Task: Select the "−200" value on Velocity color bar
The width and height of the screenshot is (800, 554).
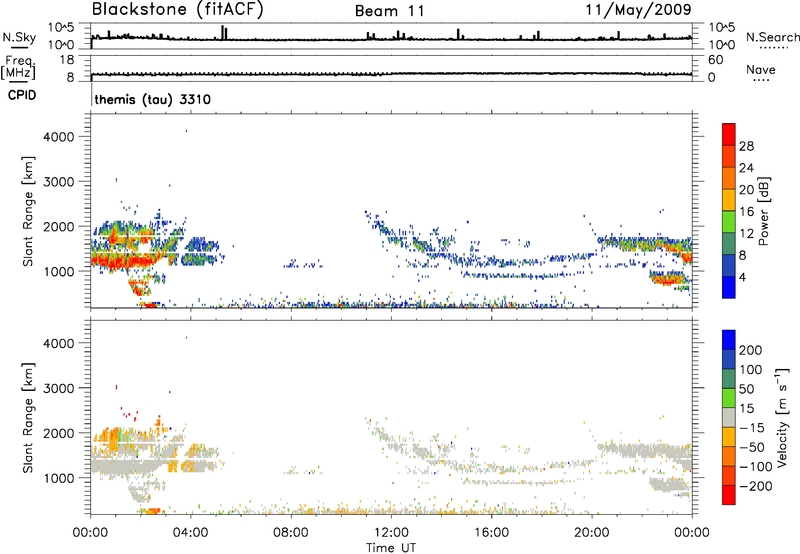Action: [756, 486]
